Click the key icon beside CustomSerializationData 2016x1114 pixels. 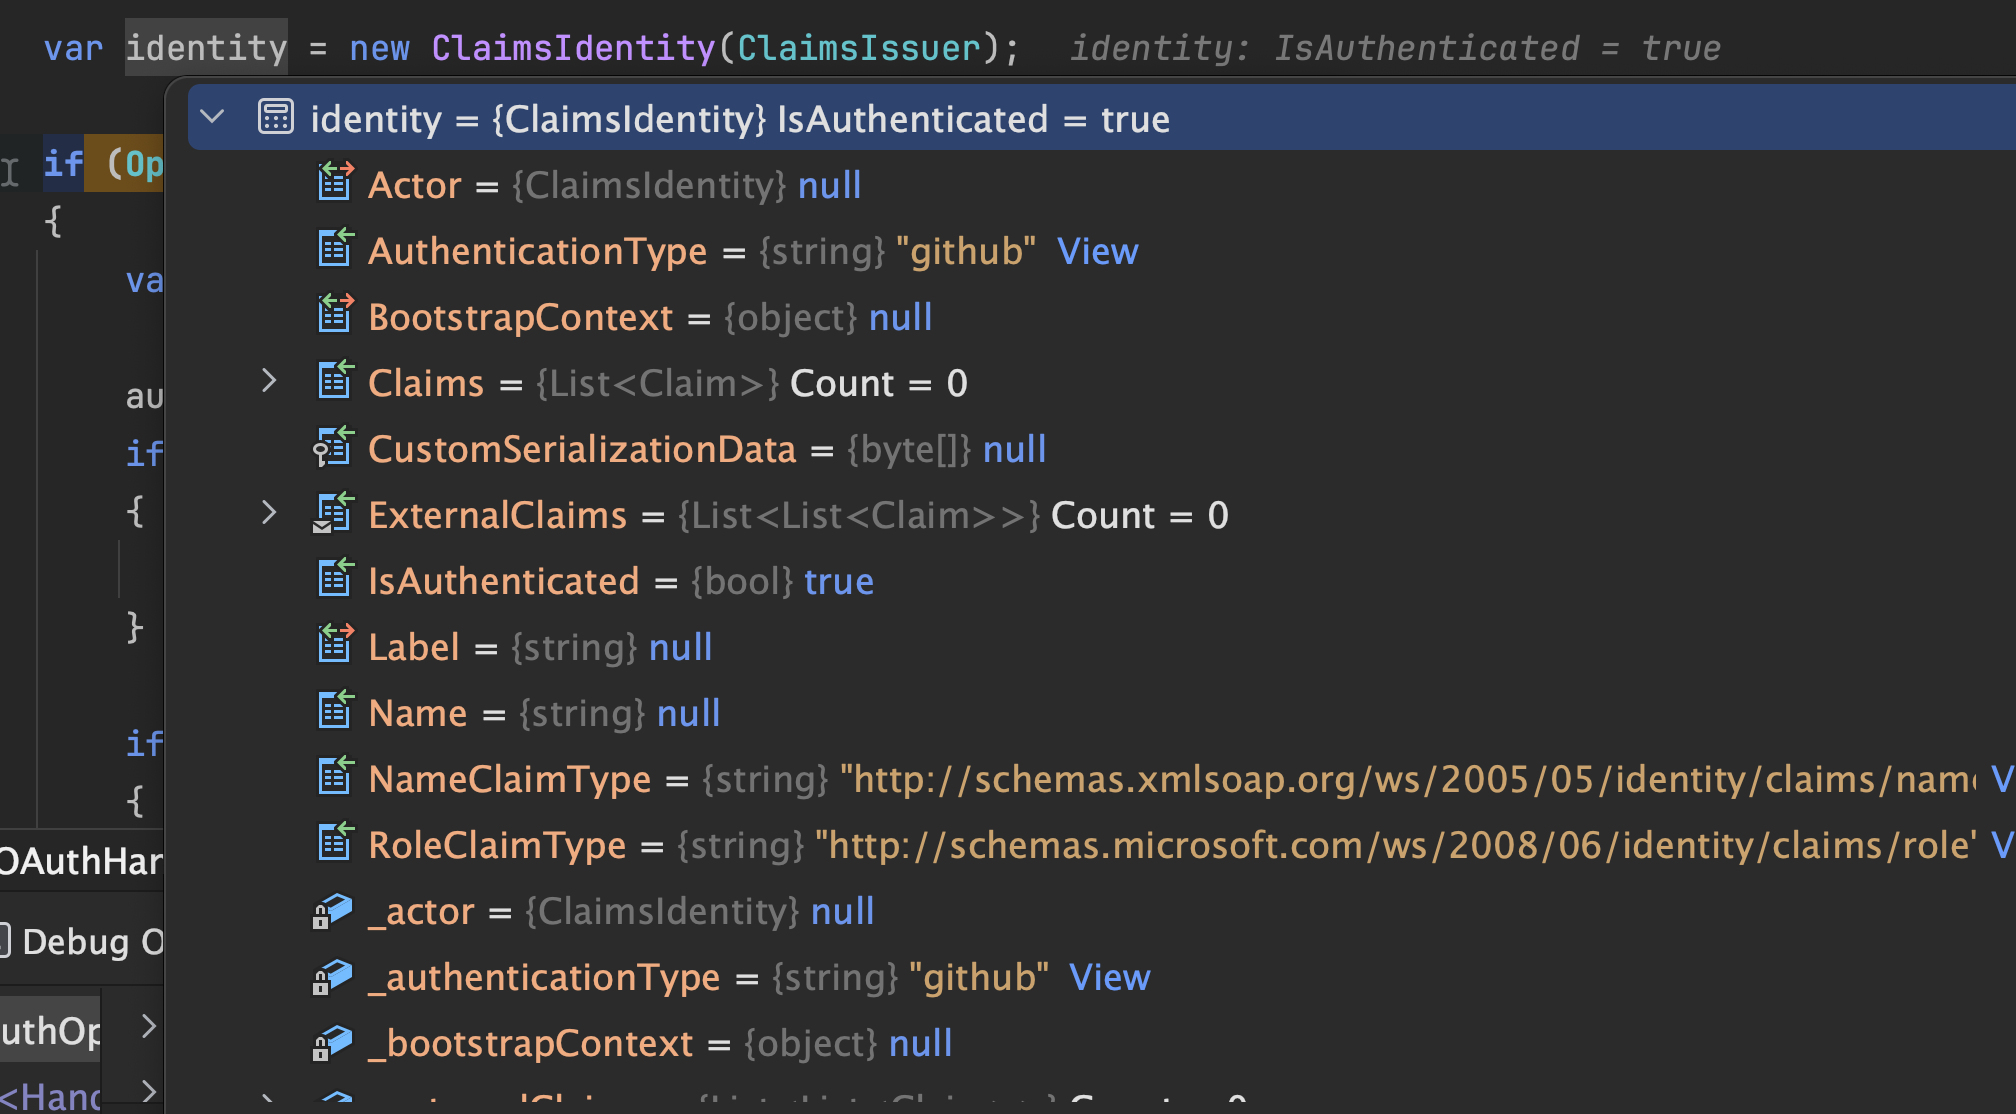[x=331, y=448]
